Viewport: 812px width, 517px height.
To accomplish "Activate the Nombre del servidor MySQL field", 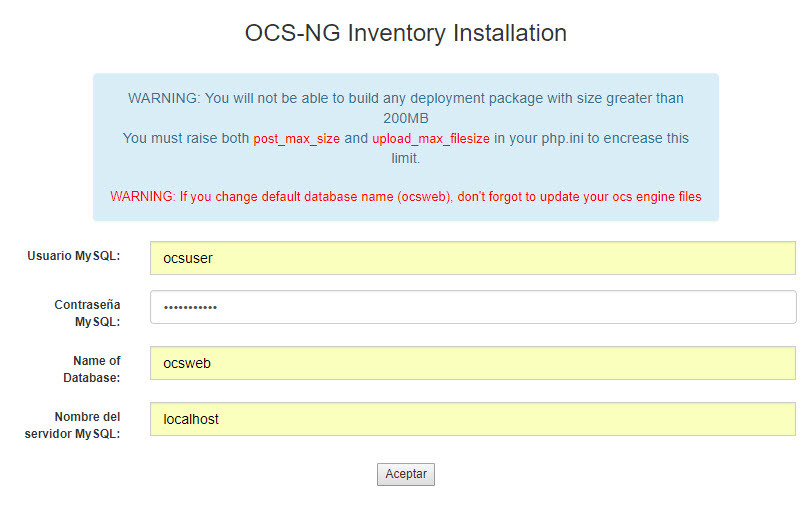I will pos(473,419).
